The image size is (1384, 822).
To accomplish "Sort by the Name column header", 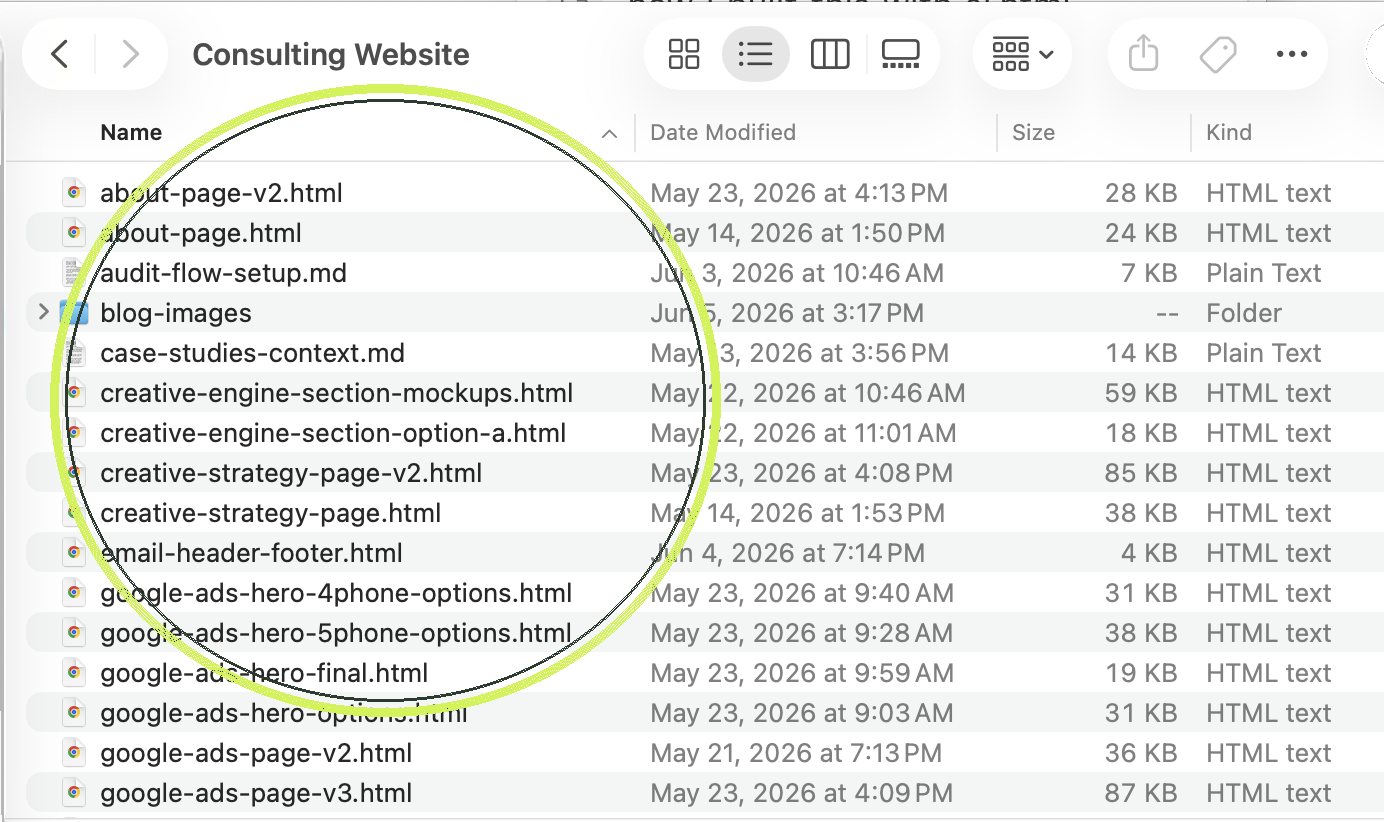I will click(131, 133).
